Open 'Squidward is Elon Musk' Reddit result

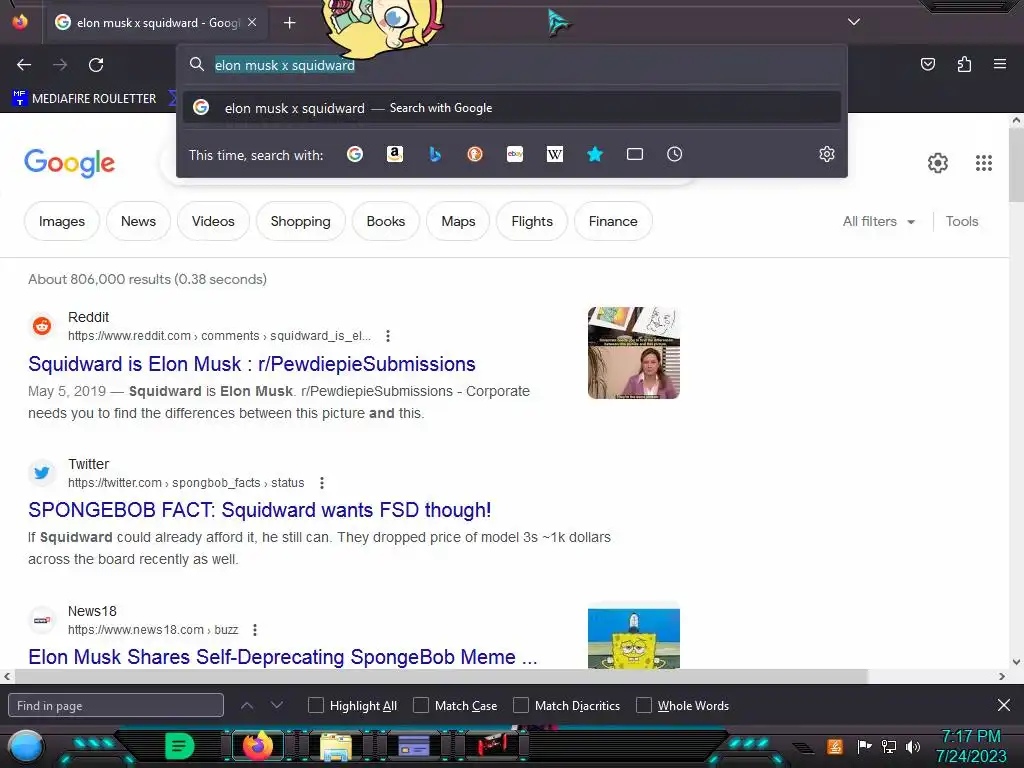tap(251, 364)
